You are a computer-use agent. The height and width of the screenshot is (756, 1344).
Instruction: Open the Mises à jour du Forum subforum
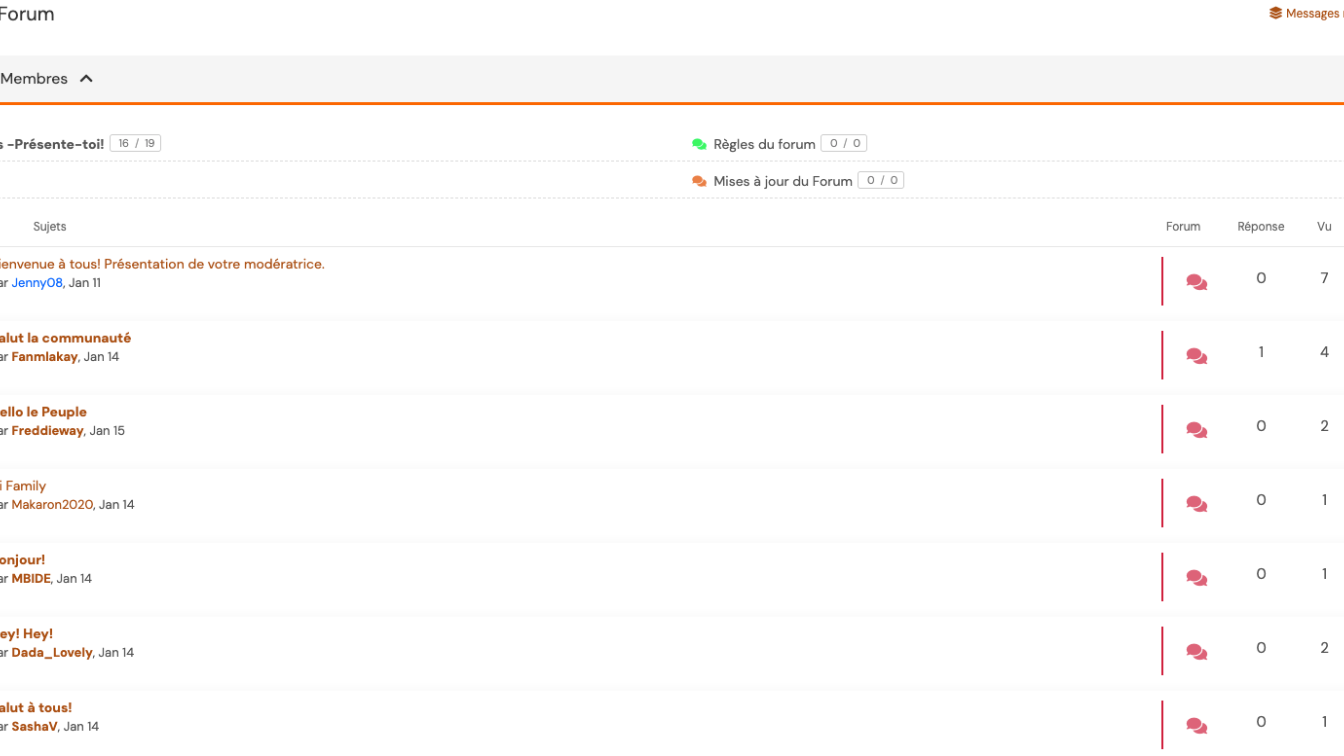coord(782,181)
